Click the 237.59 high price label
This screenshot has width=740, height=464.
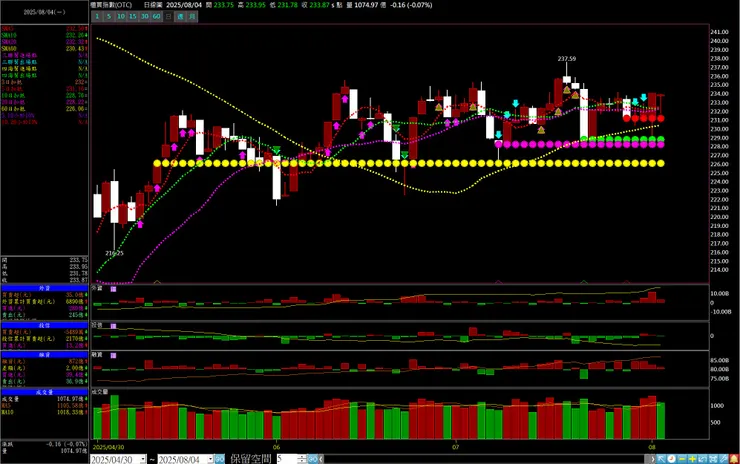[566, 59]
